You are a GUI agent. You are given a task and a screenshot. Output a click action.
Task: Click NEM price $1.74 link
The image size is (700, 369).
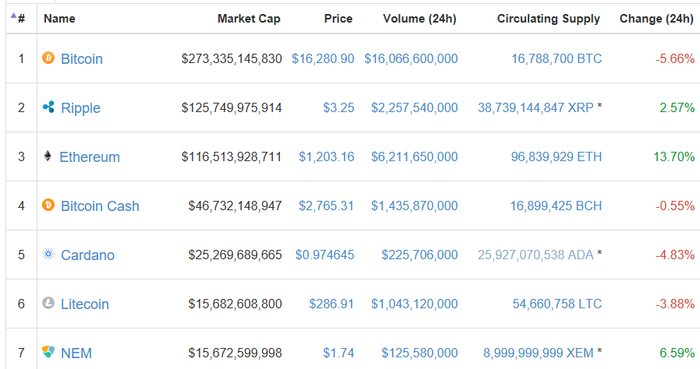coord(338,353)
